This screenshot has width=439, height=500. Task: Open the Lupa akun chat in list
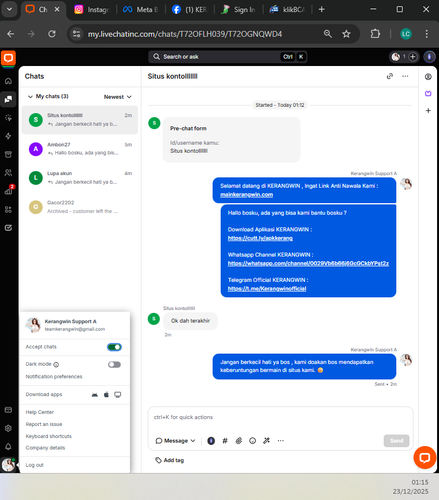(x=80, y=178)
